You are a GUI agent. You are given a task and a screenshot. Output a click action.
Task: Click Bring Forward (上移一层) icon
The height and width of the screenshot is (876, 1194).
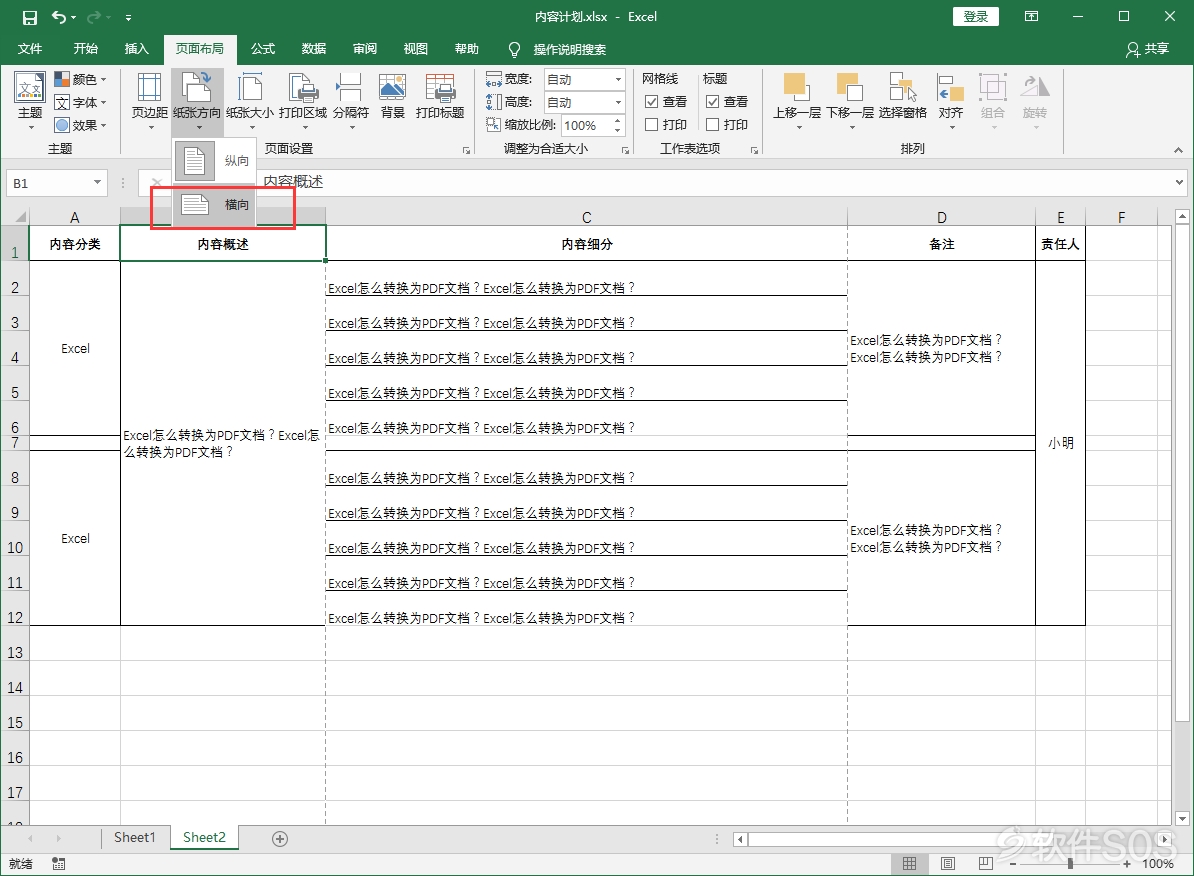click(796, 88)
